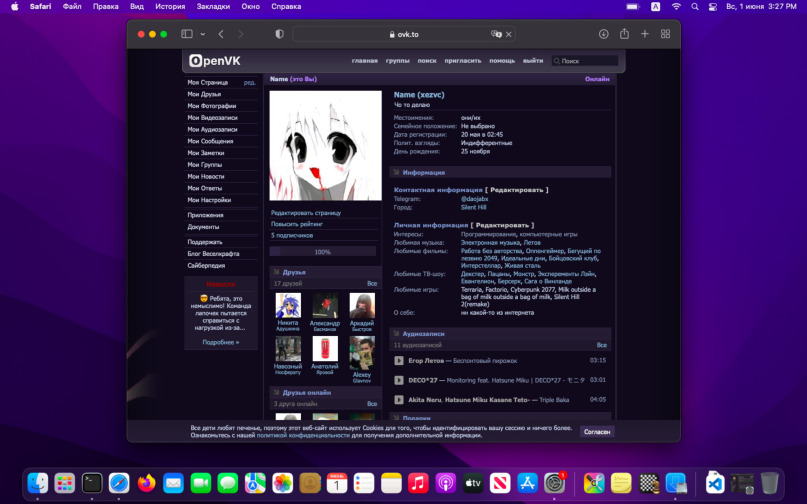The height and width of the screenshot is (504, 807).
Task: Open the sidebar dropdown chevron in Safari
Action: point(199,34)
